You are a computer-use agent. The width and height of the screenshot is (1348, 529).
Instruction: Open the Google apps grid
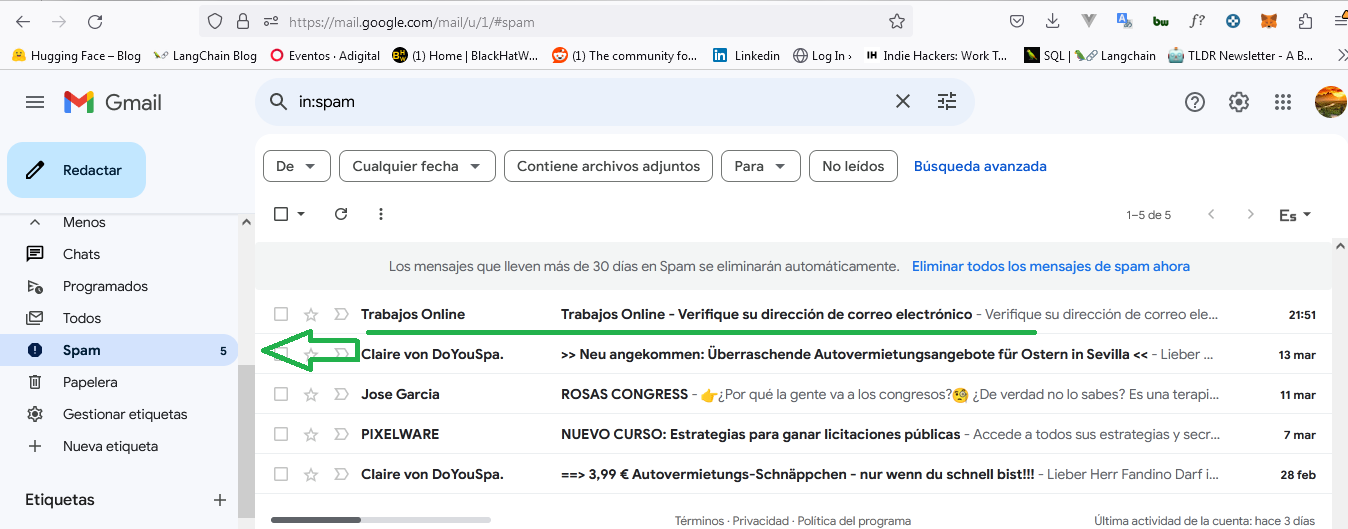pos(1283,102)
